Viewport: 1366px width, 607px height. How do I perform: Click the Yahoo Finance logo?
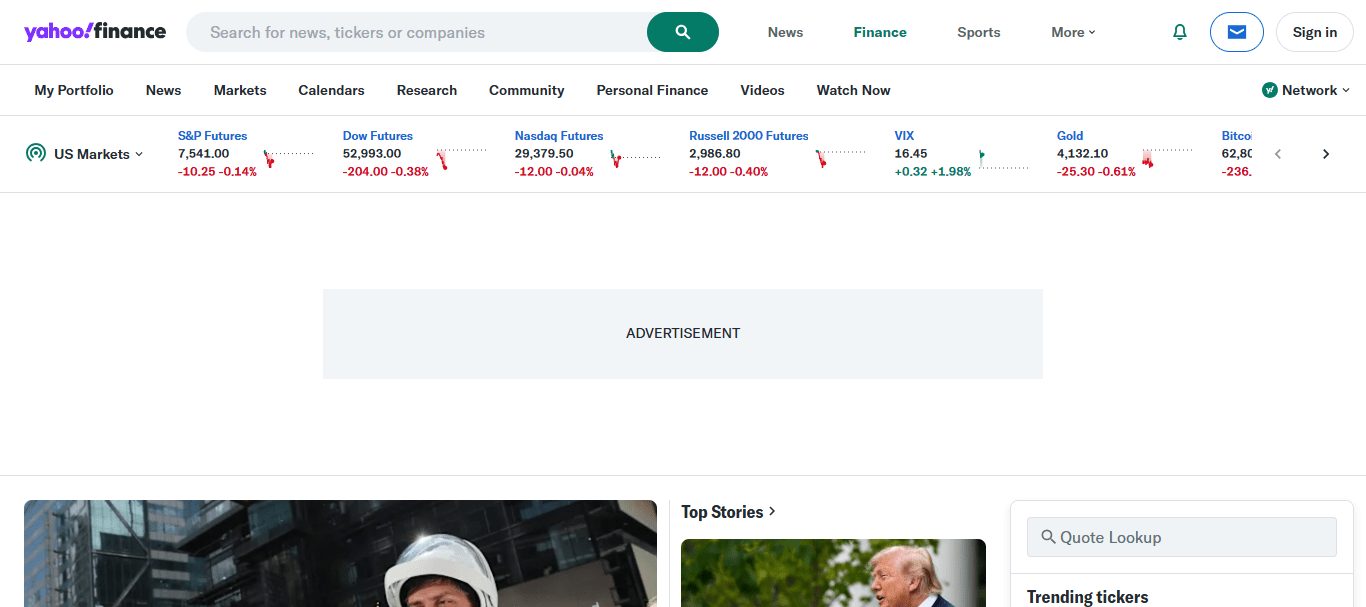click(x=95, y=32)
